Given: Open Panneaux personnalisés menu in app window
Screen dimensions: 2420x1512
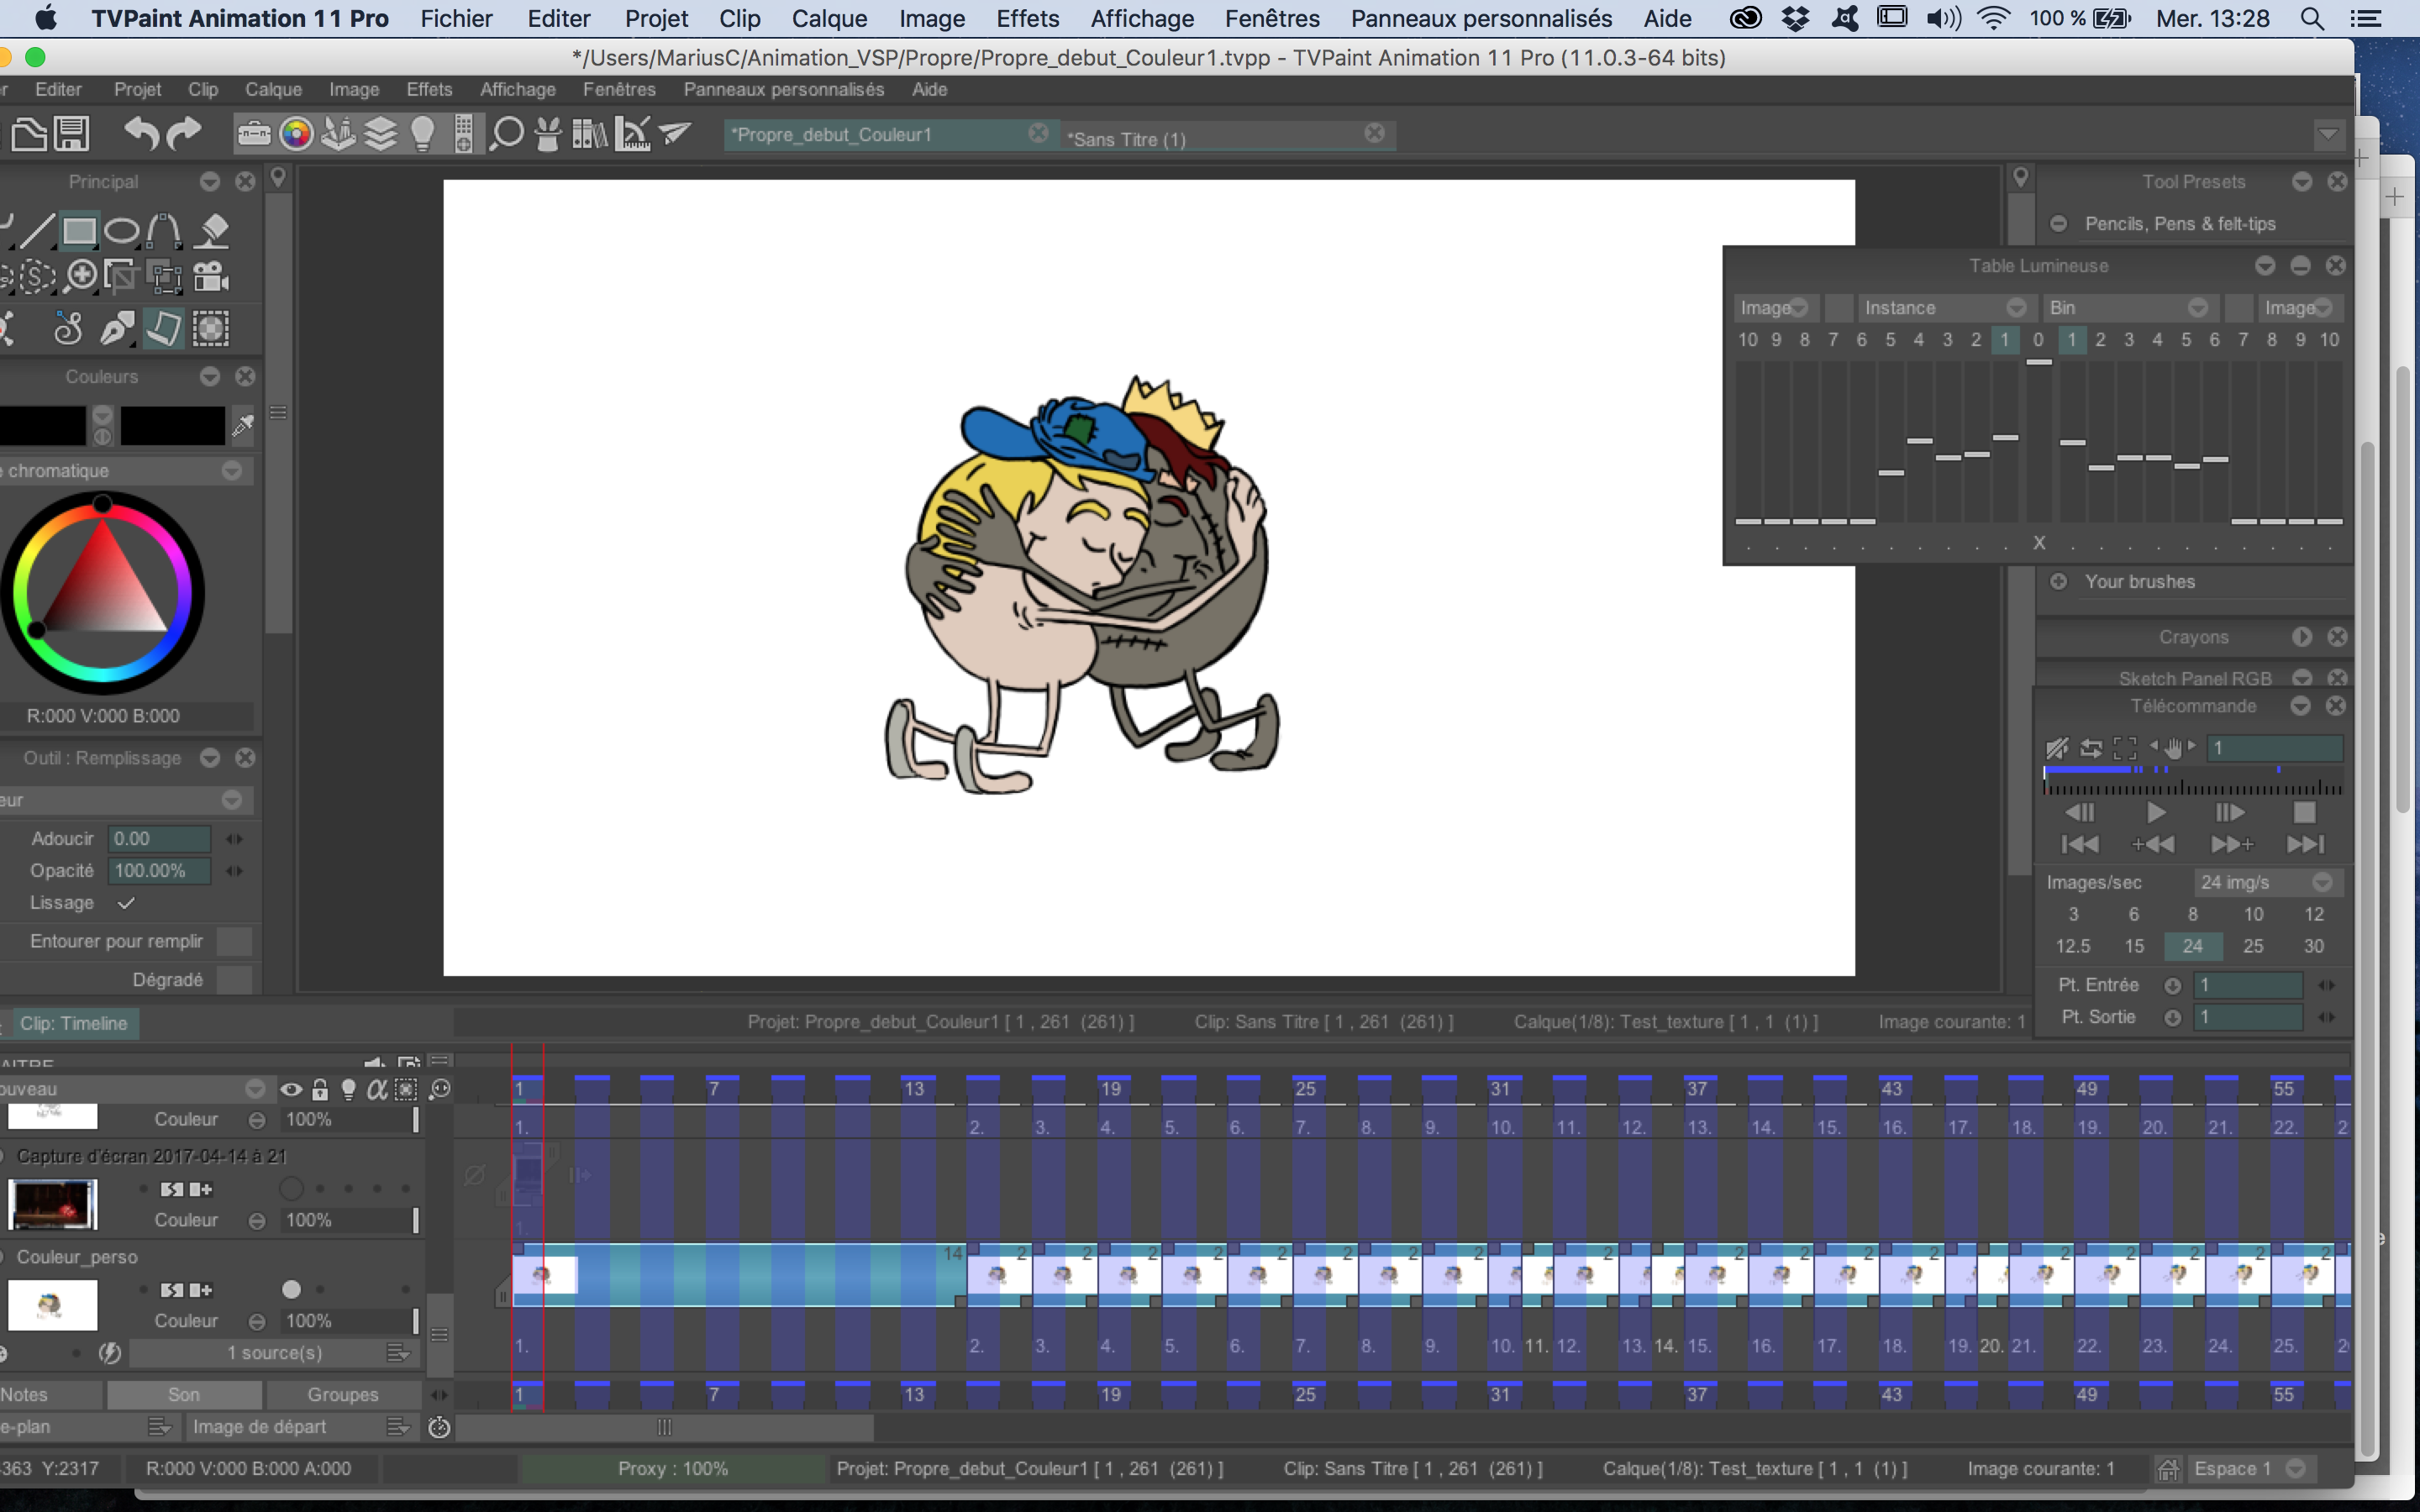Looking at the screenshot, I should point(784,89).
